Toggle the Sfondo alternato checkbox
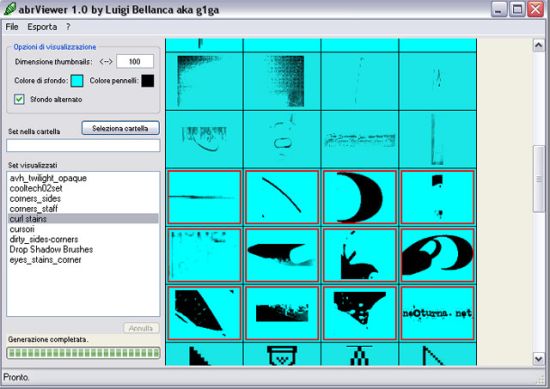 coord(19,99)
